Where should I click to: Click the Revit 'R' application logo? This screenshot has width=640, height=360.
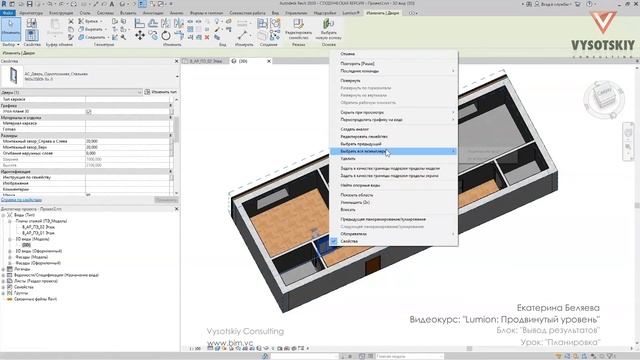4,4
